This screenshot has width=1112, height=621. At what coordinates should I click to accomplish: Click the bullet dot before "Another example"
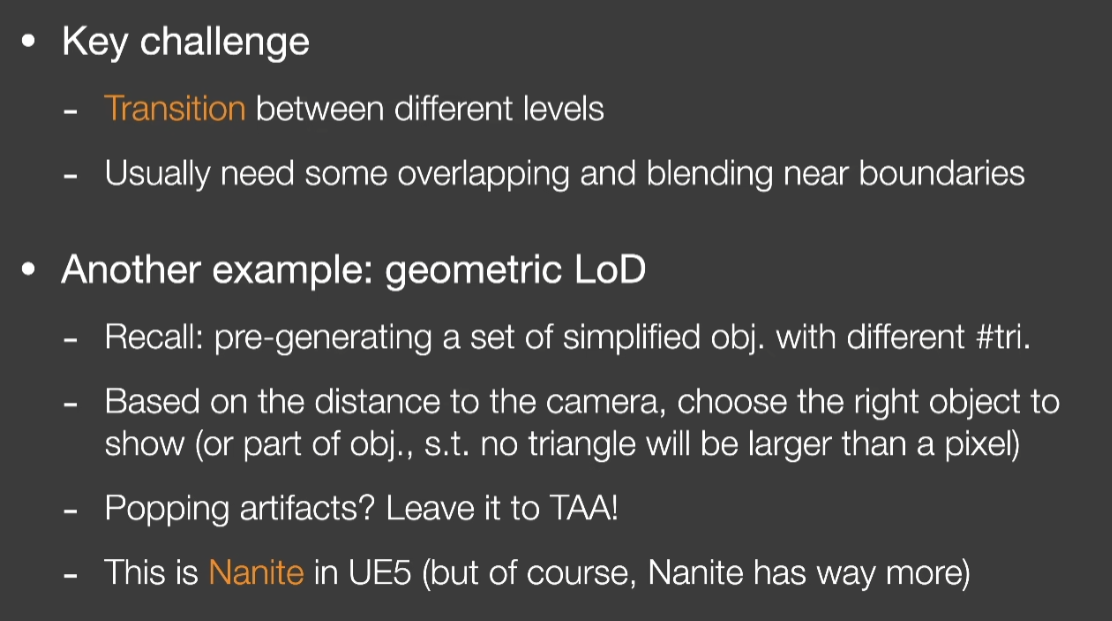pos(28,269)
